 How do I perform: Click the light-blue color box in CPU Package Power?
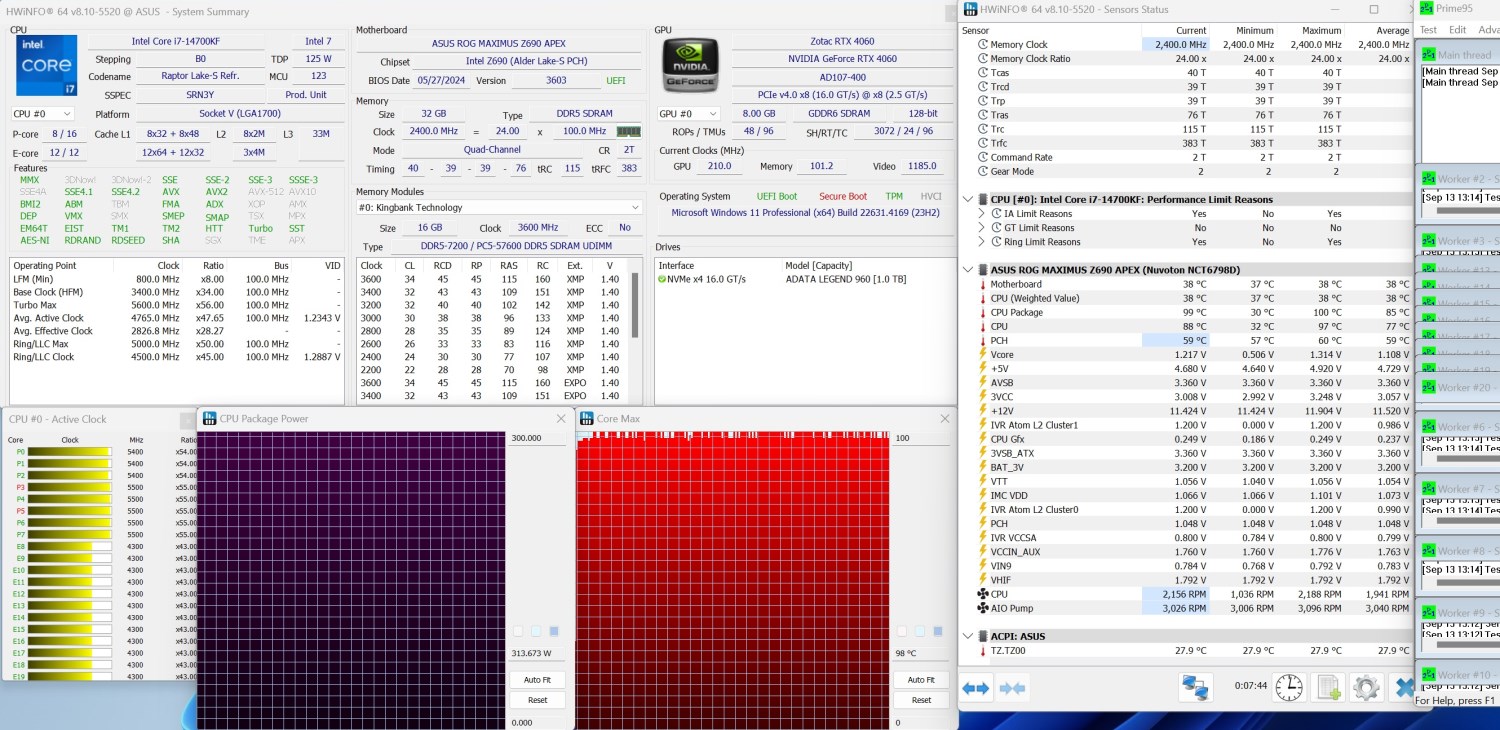point(536,631)
